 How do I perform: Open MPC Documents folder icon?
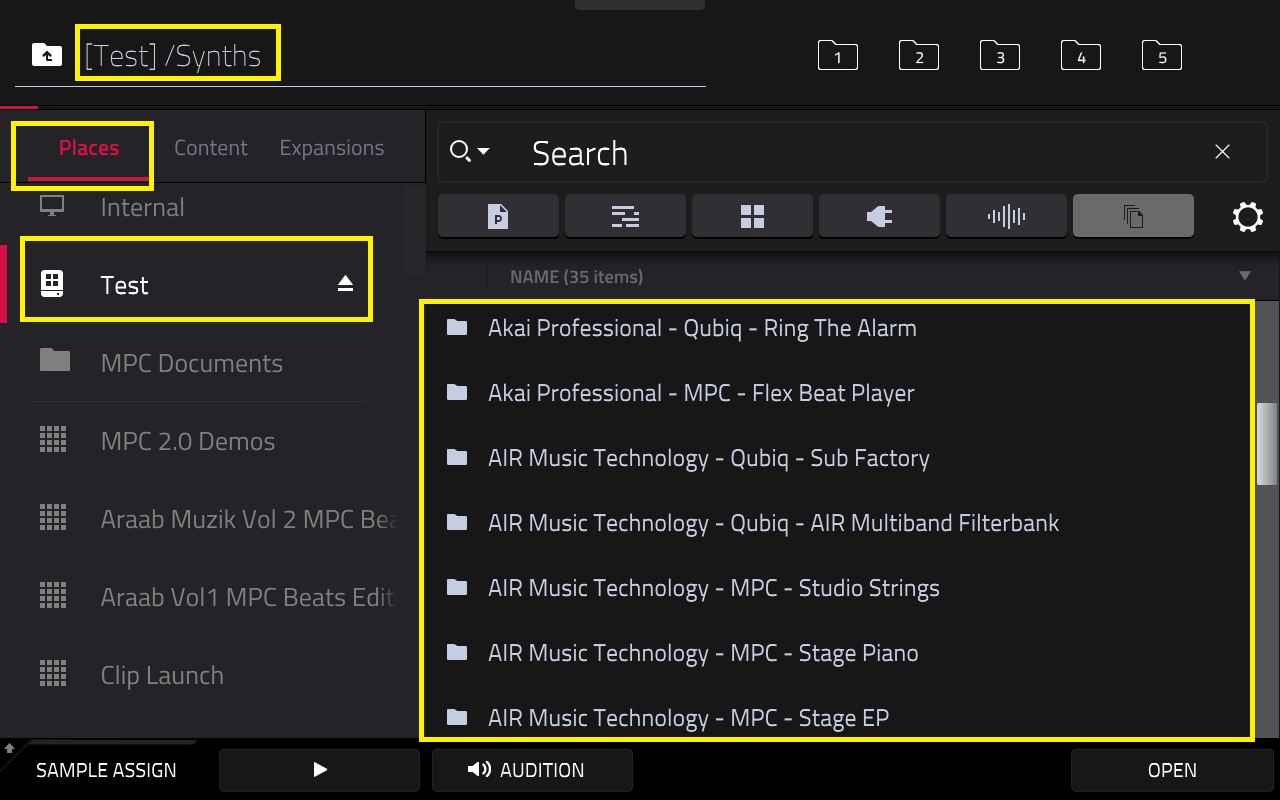click(55, 360)
